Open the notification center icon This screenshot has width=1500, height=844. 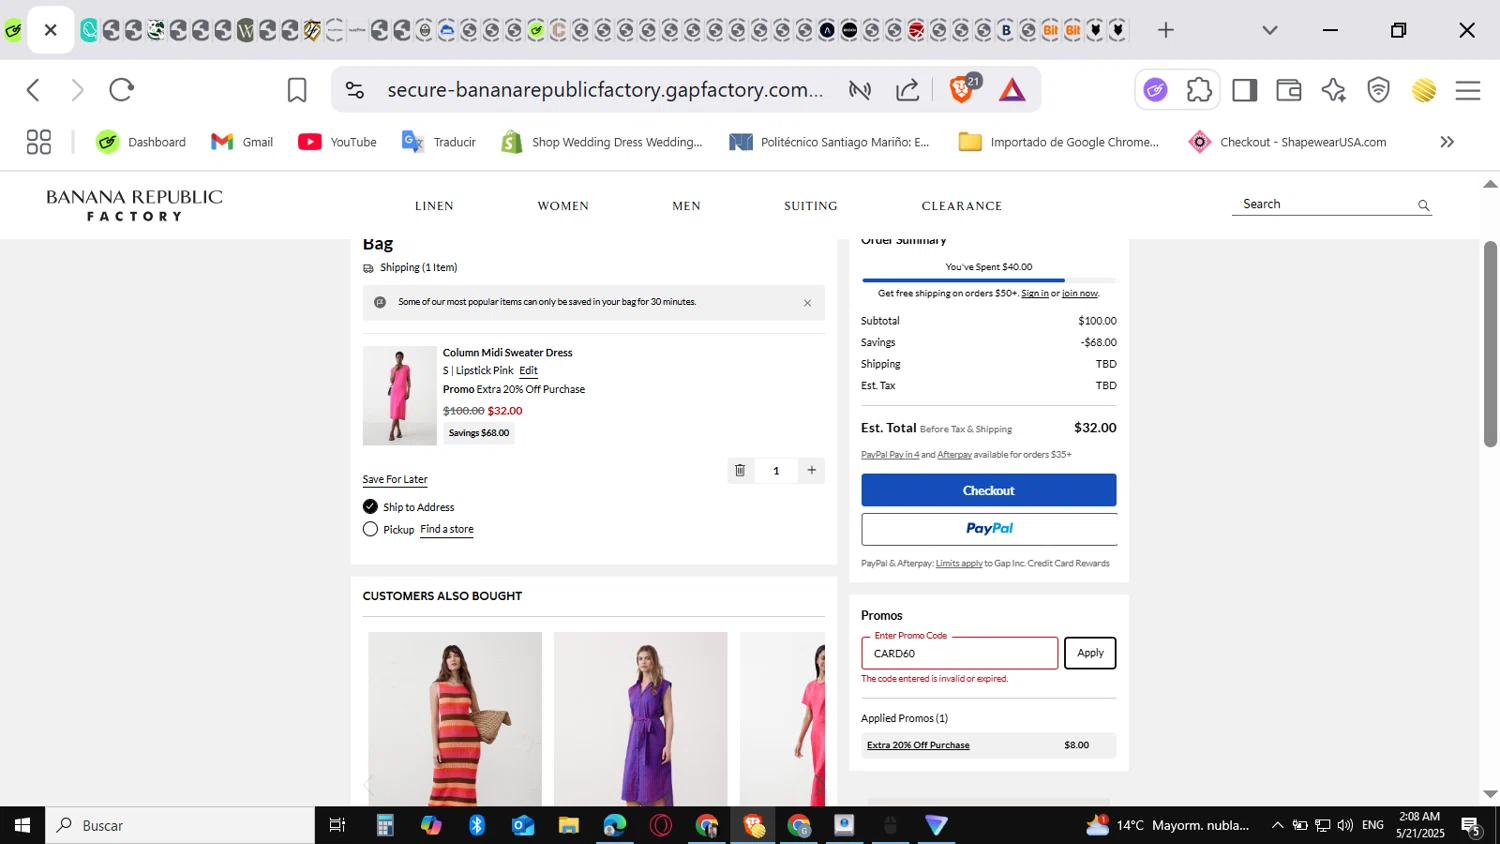(x=1471, y=826)
